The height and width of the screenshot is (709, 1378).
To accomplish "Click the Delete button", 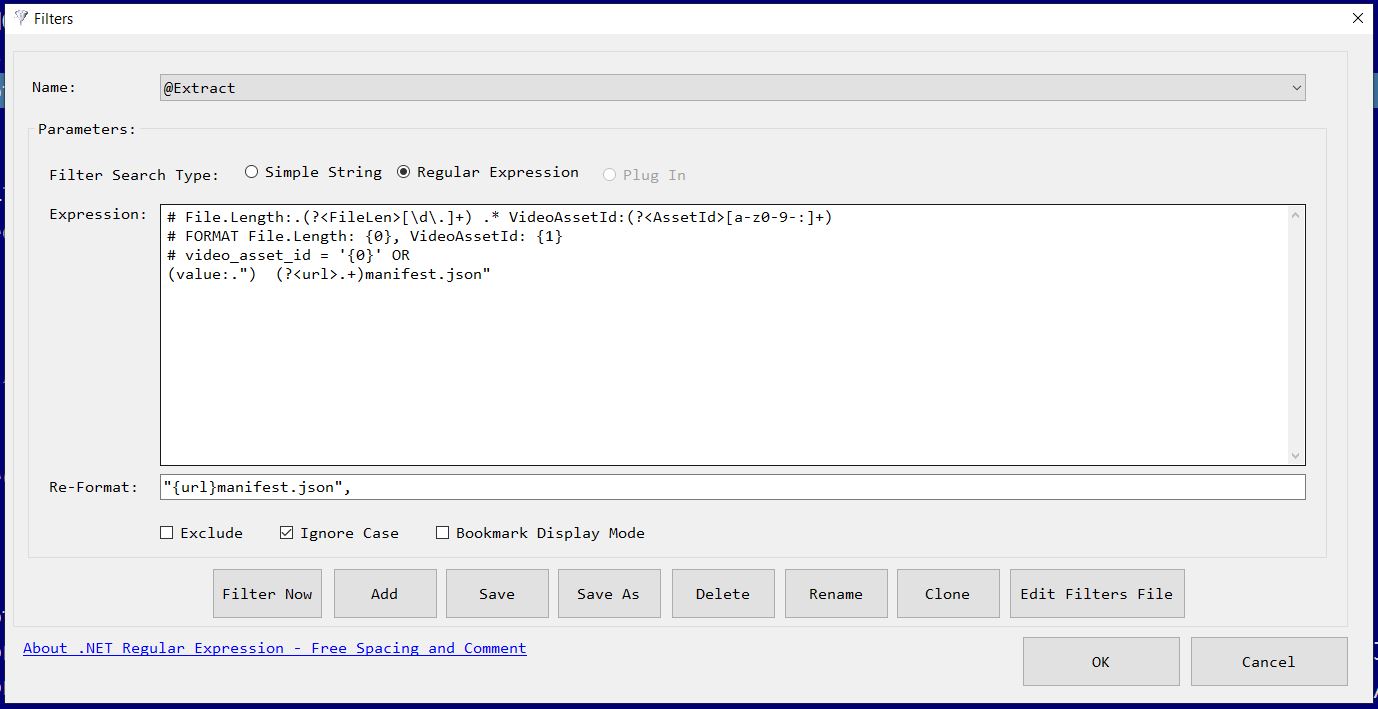I will click(723, 594).
